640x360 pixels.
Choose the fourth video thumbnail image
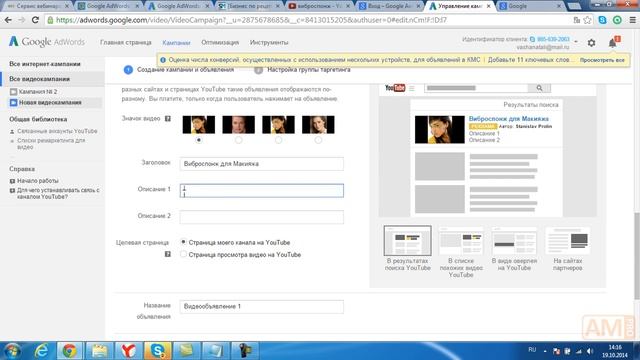[318, 124]
